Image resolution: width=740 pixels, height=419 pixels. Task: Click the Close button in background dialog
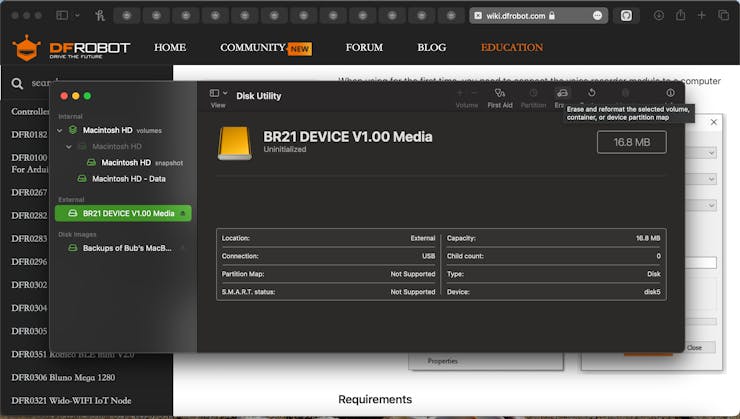point(700,348)
